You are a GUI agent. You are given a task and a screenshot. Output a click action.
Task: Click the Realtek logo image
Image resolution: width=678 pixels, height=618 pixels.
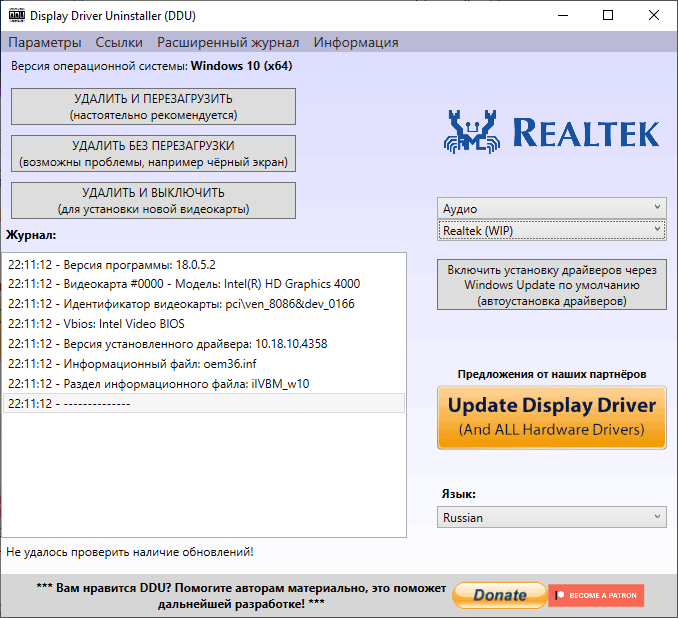click(552, 132)
